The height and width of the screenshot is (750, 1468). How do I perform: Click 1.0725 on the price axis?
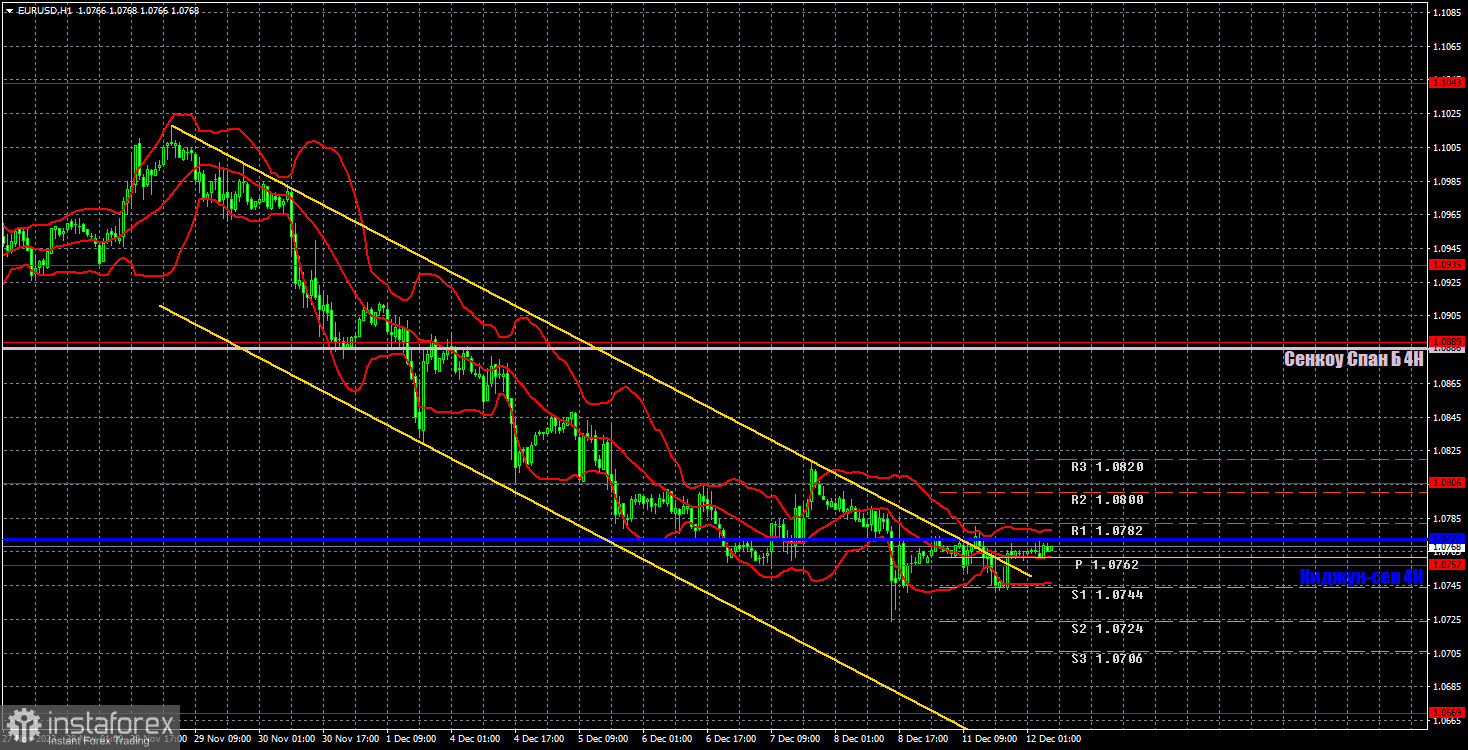point(1447,620)
